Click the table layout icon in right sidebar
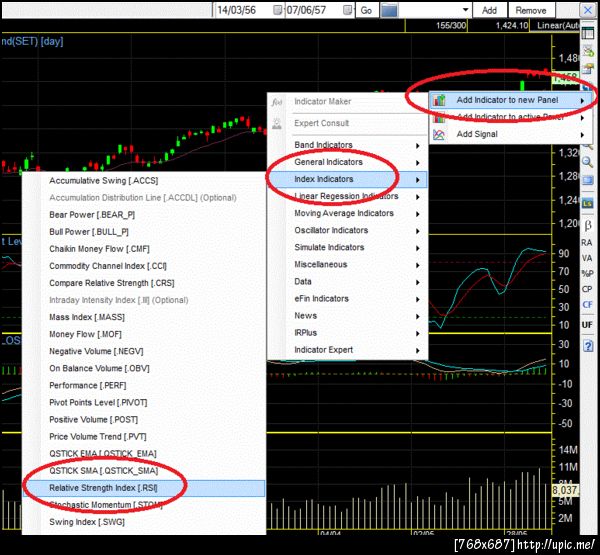Image resolution: width=600 pixels, height=555 pixels. tap(588, 34)
